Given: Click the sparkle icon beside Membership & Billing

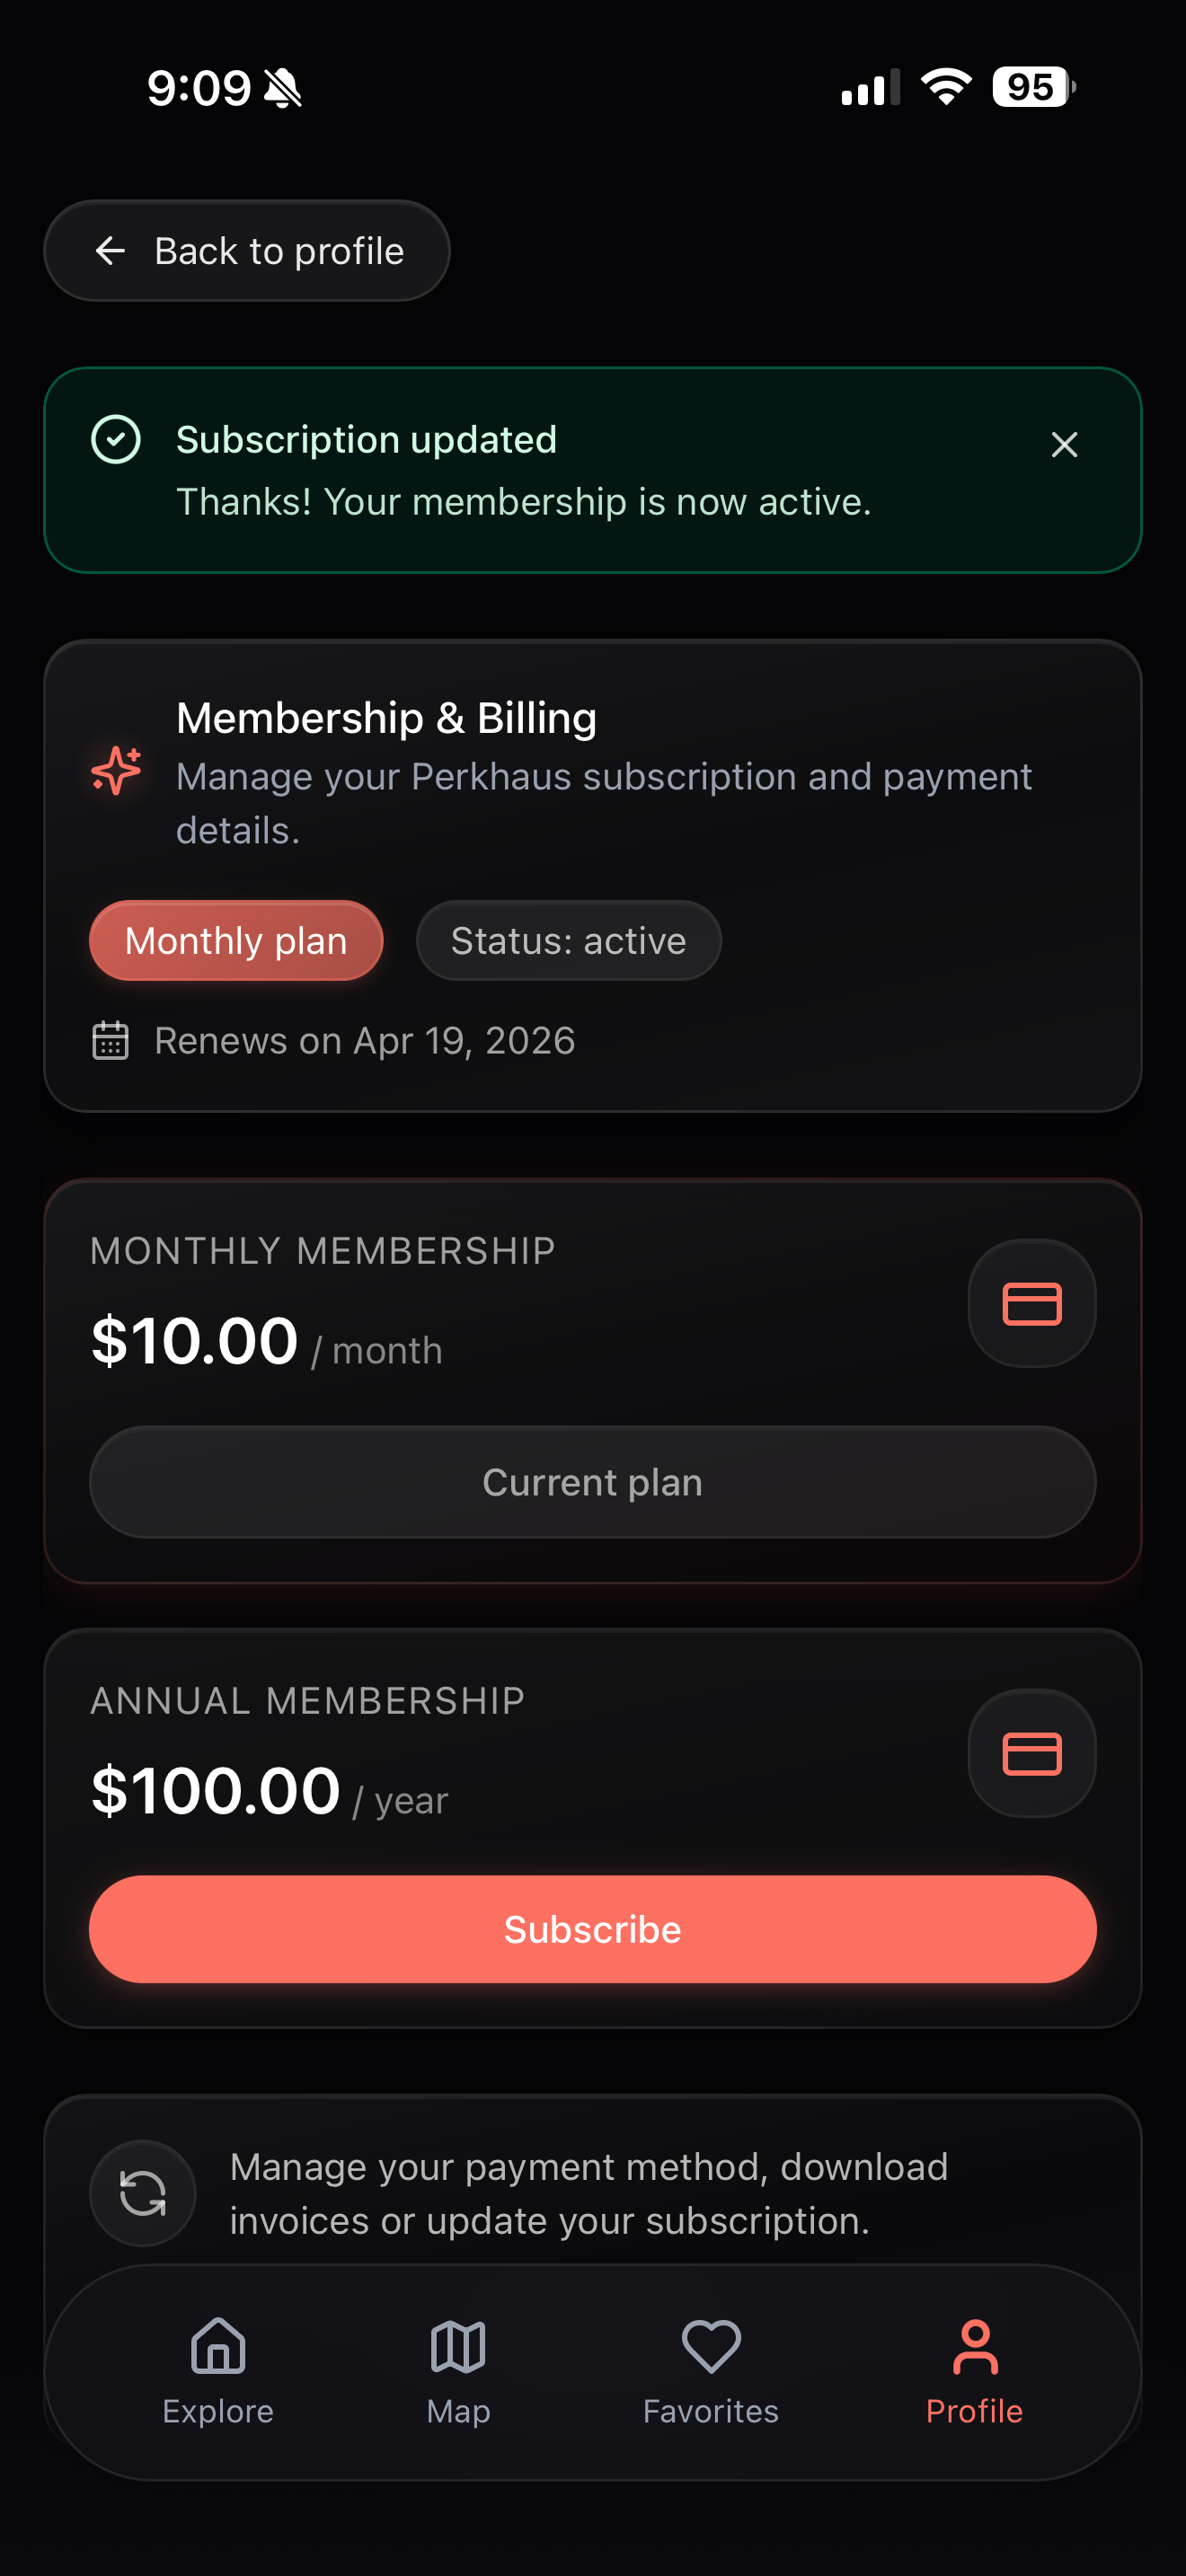Looking at the screenshot, I should click(x=116, y=771).
